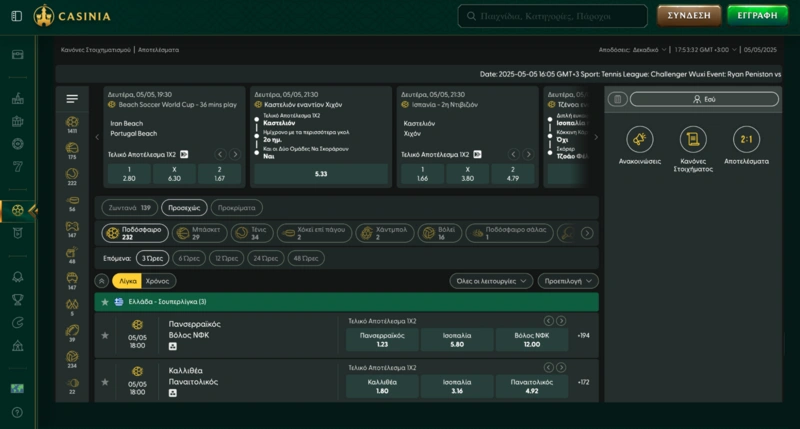Select the 6 Ώρες time filter
This screenshot has height=429, width=800.
[189, 258]
